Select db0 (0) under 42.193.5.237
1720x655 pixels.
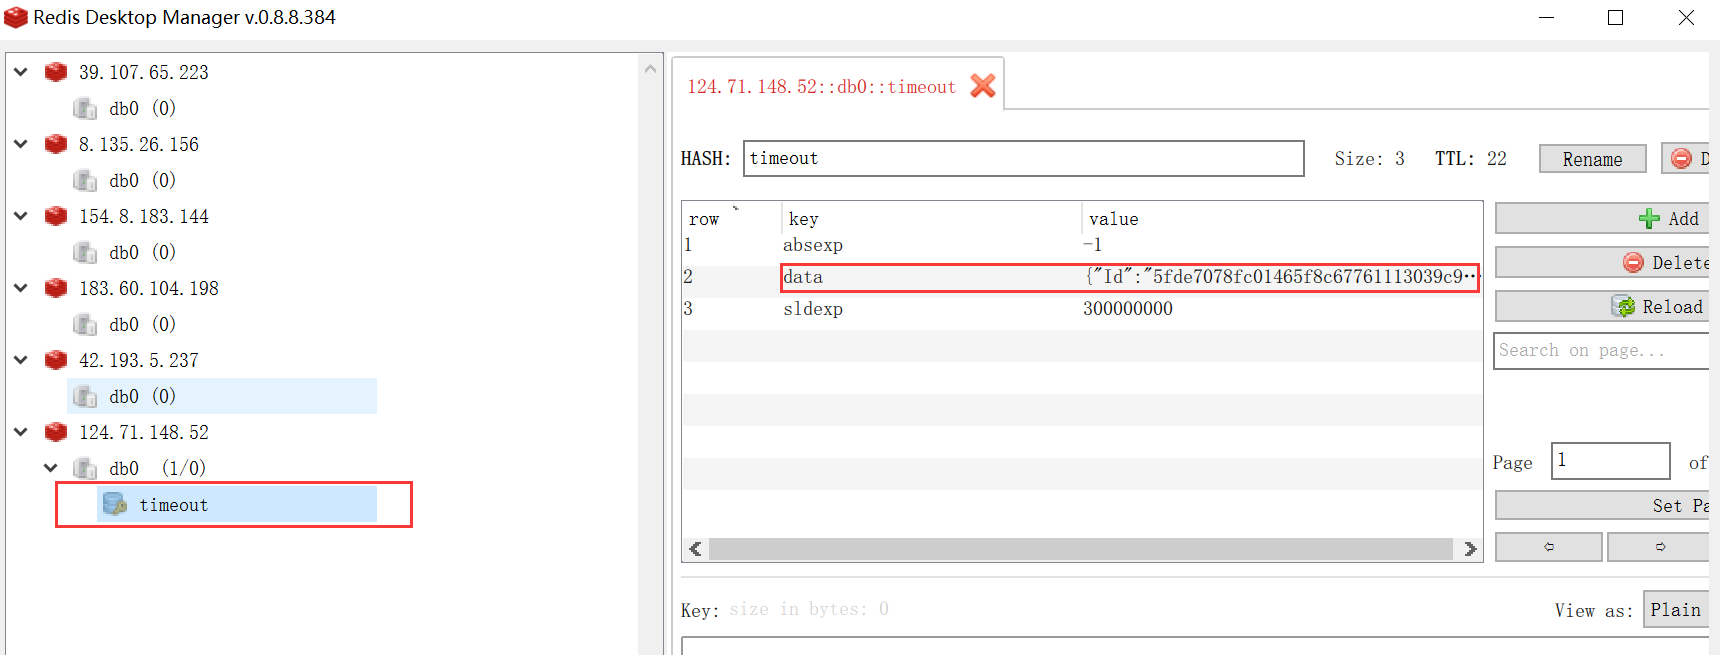tap(222, 396)
